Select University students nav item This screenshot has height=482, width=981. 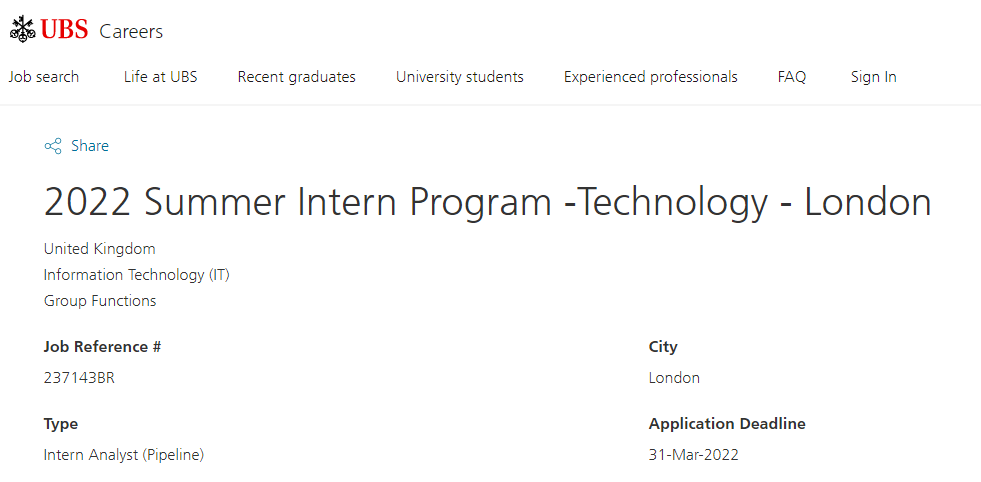pos(460,77)
